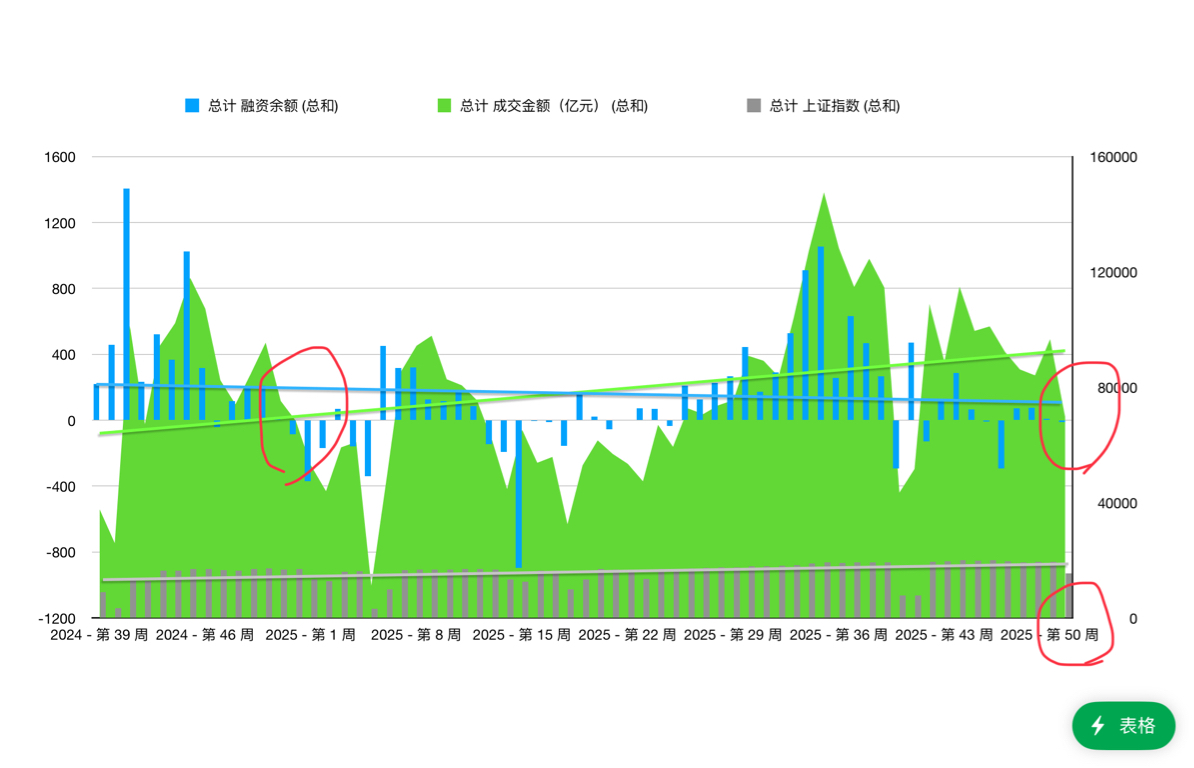Select the 总计 融资余额 (总和) legend label
This screenshot has width=1194, height=768.
point(273,106)
